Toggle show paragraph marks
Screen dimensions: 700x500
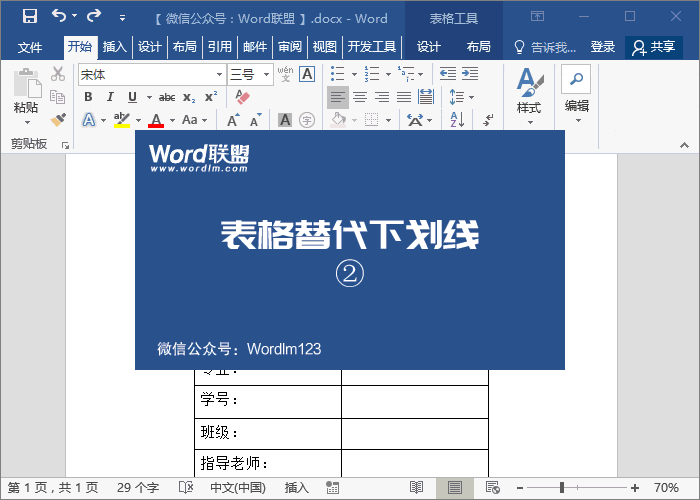488,120
